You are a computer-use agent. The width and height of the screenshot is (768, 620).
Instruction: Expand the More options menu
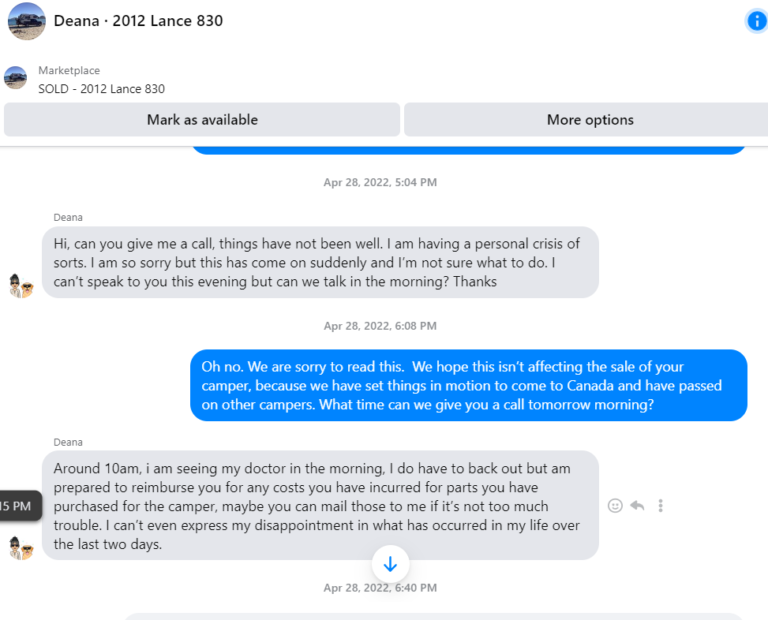(590, 120)
